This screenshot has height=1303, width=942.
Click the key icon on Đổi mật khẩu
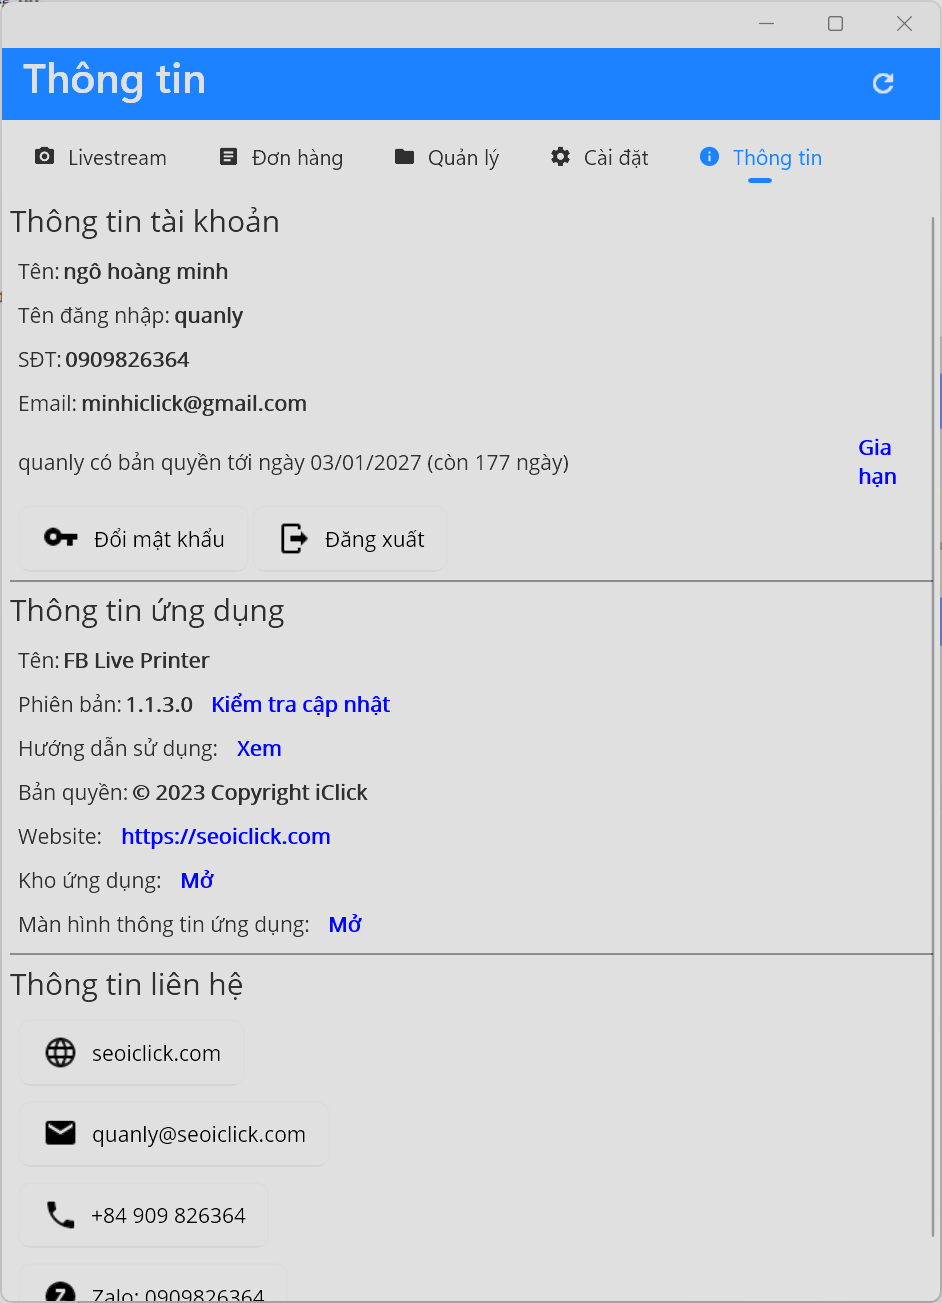click(x=61, y=538)
